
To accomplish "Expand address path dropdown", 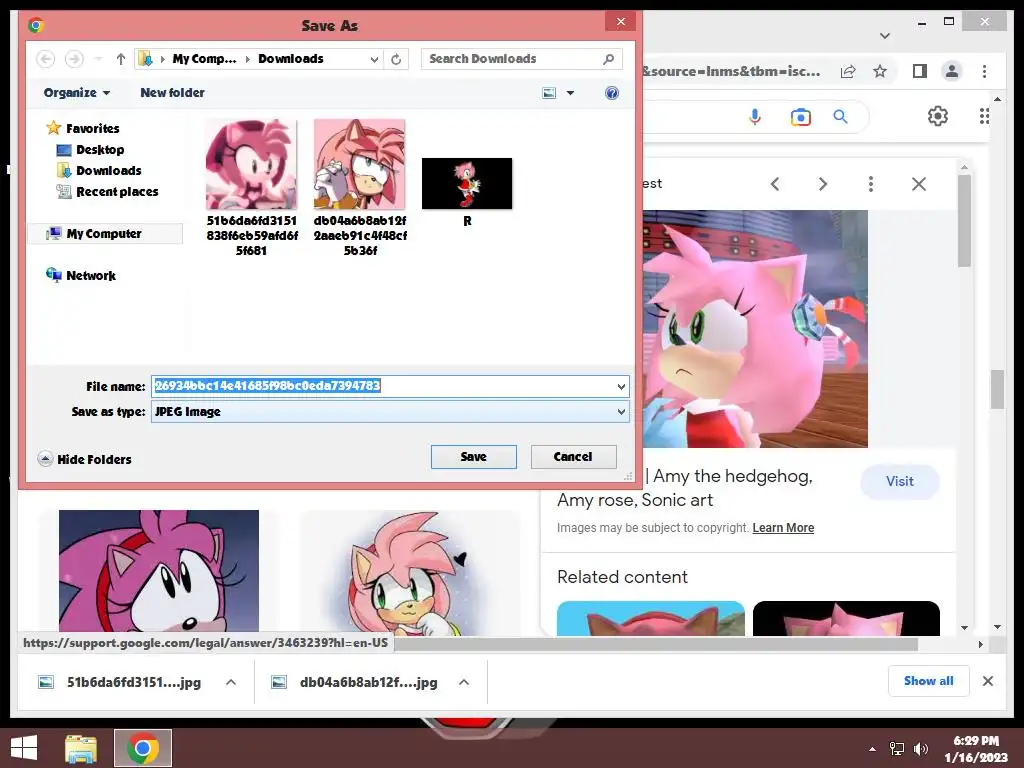I will click(374, 59).
